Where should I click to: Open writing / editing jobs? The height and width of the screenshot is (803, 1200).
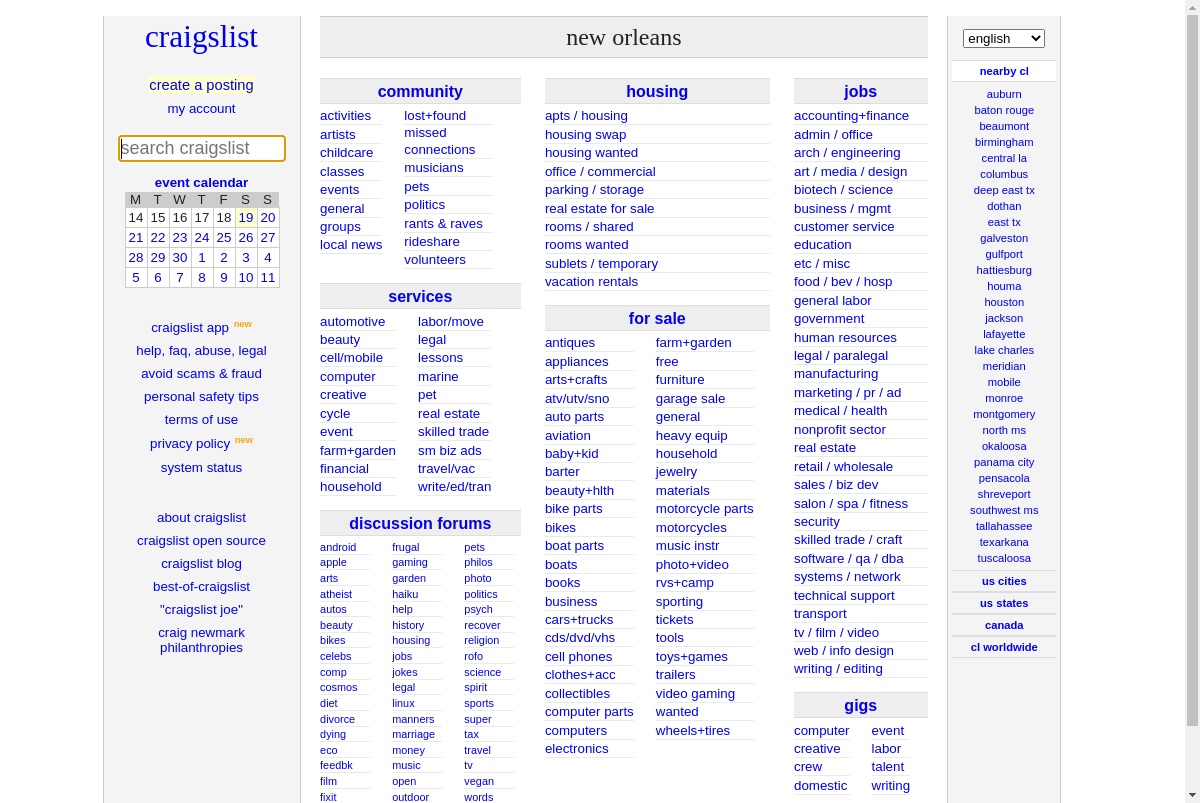click(x=838, y=669)
